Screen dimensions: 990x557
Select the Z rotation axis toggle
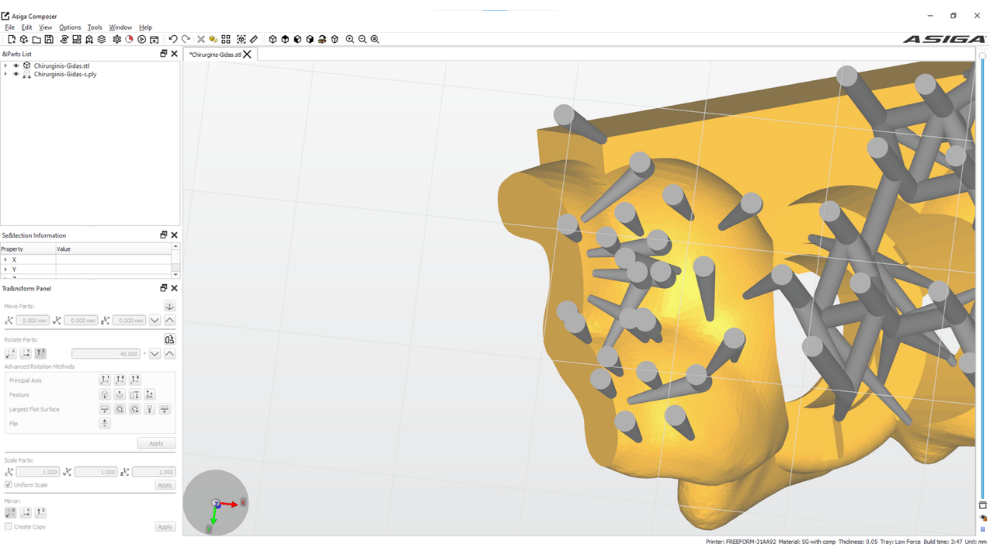click(x=40, y=354)
